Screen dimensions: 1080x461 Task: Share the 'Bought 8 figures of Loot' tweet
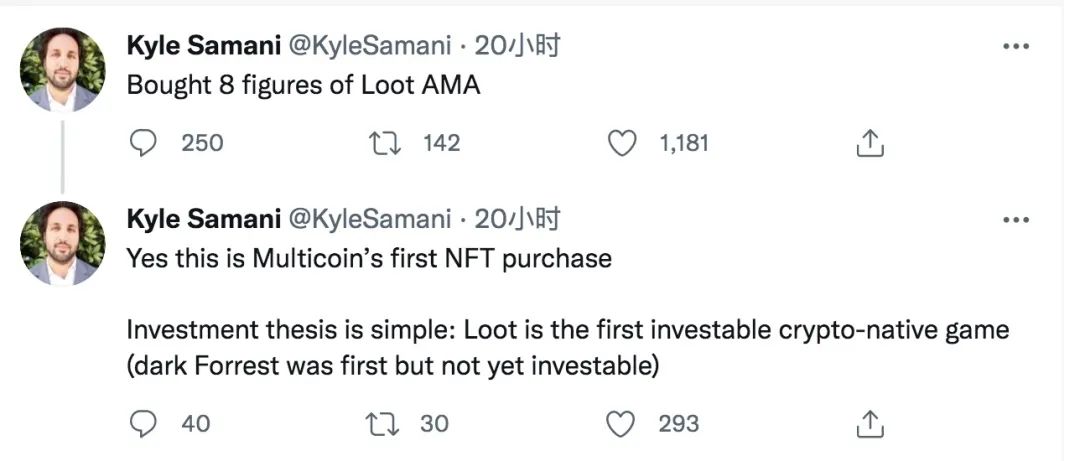pos(869,144)
